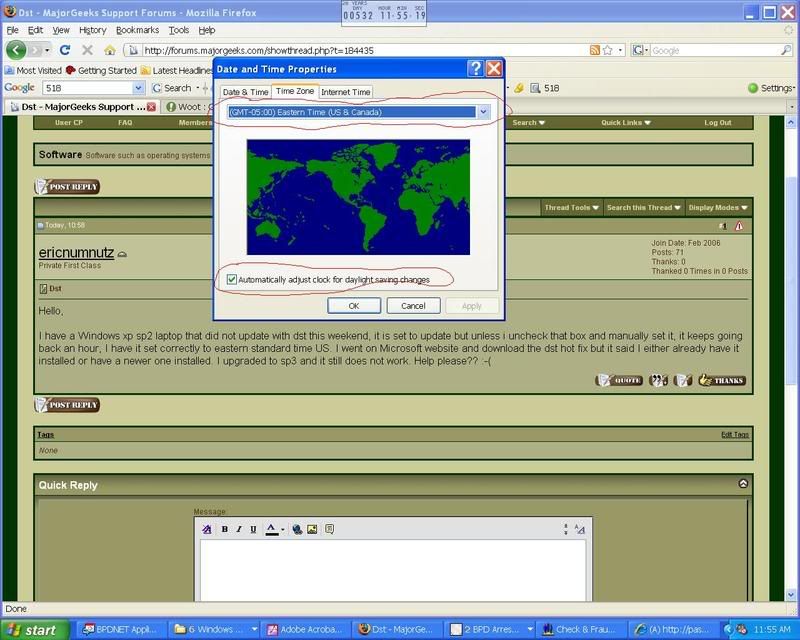800x640 pixels.
Task: Click the Edit Tags link
Action: tap(734, 435)
